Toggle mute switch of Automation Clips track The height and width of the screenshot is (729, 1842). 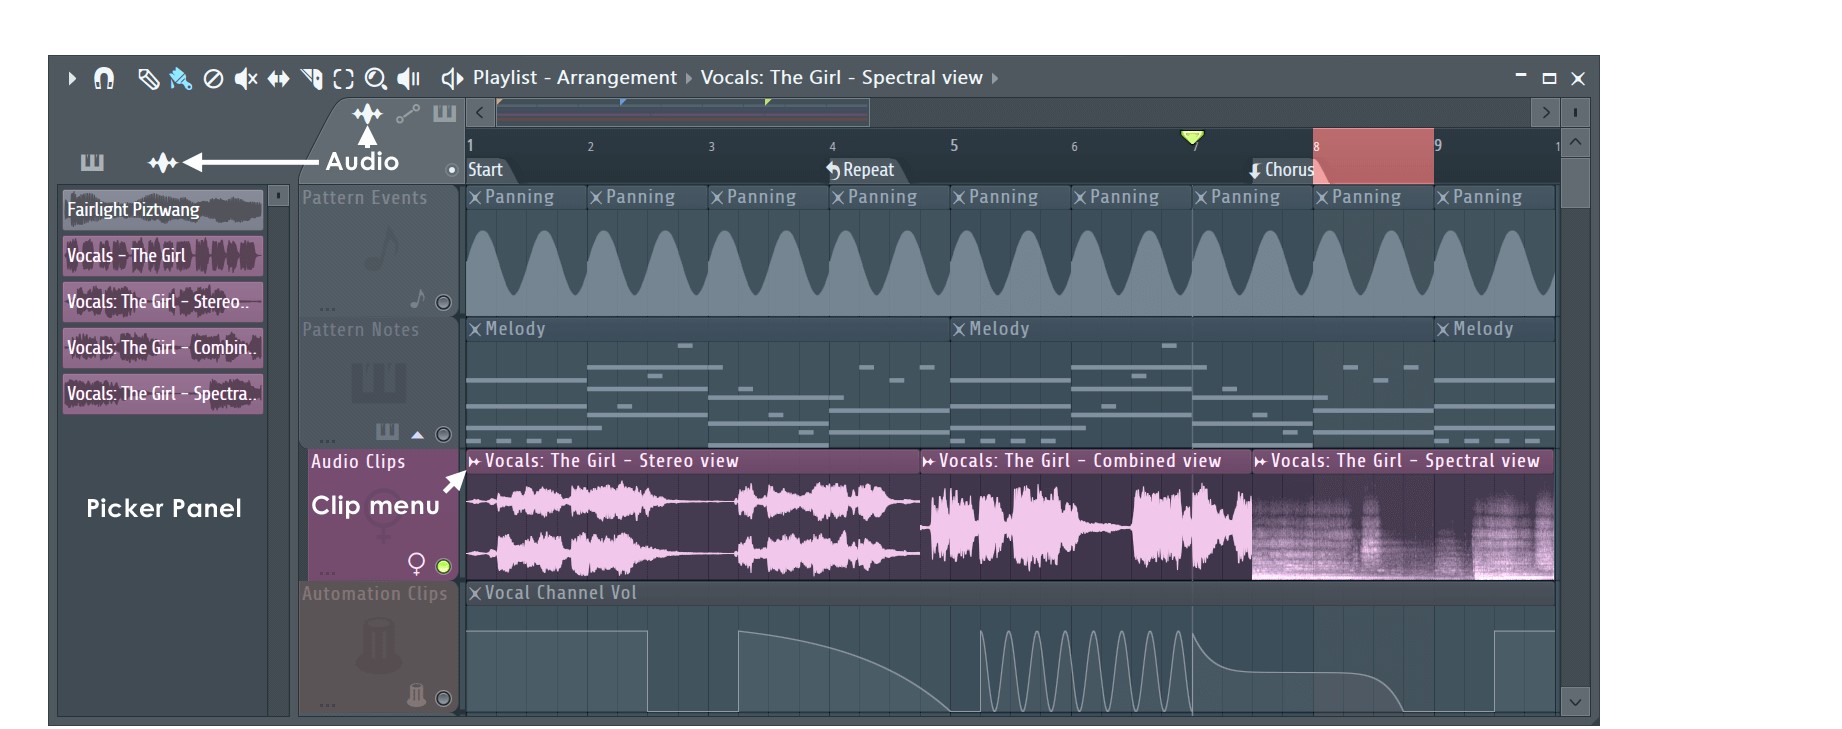click(x=443, y=698)
